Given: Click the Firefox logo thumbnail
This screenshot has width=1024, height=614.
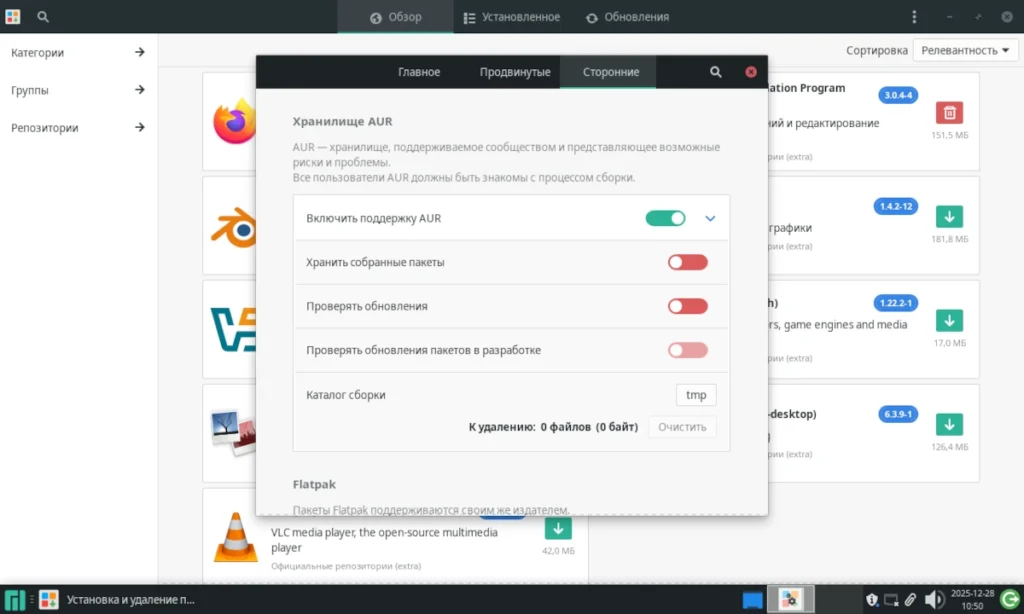Looking at the screenshot, I should coord(234,121).
